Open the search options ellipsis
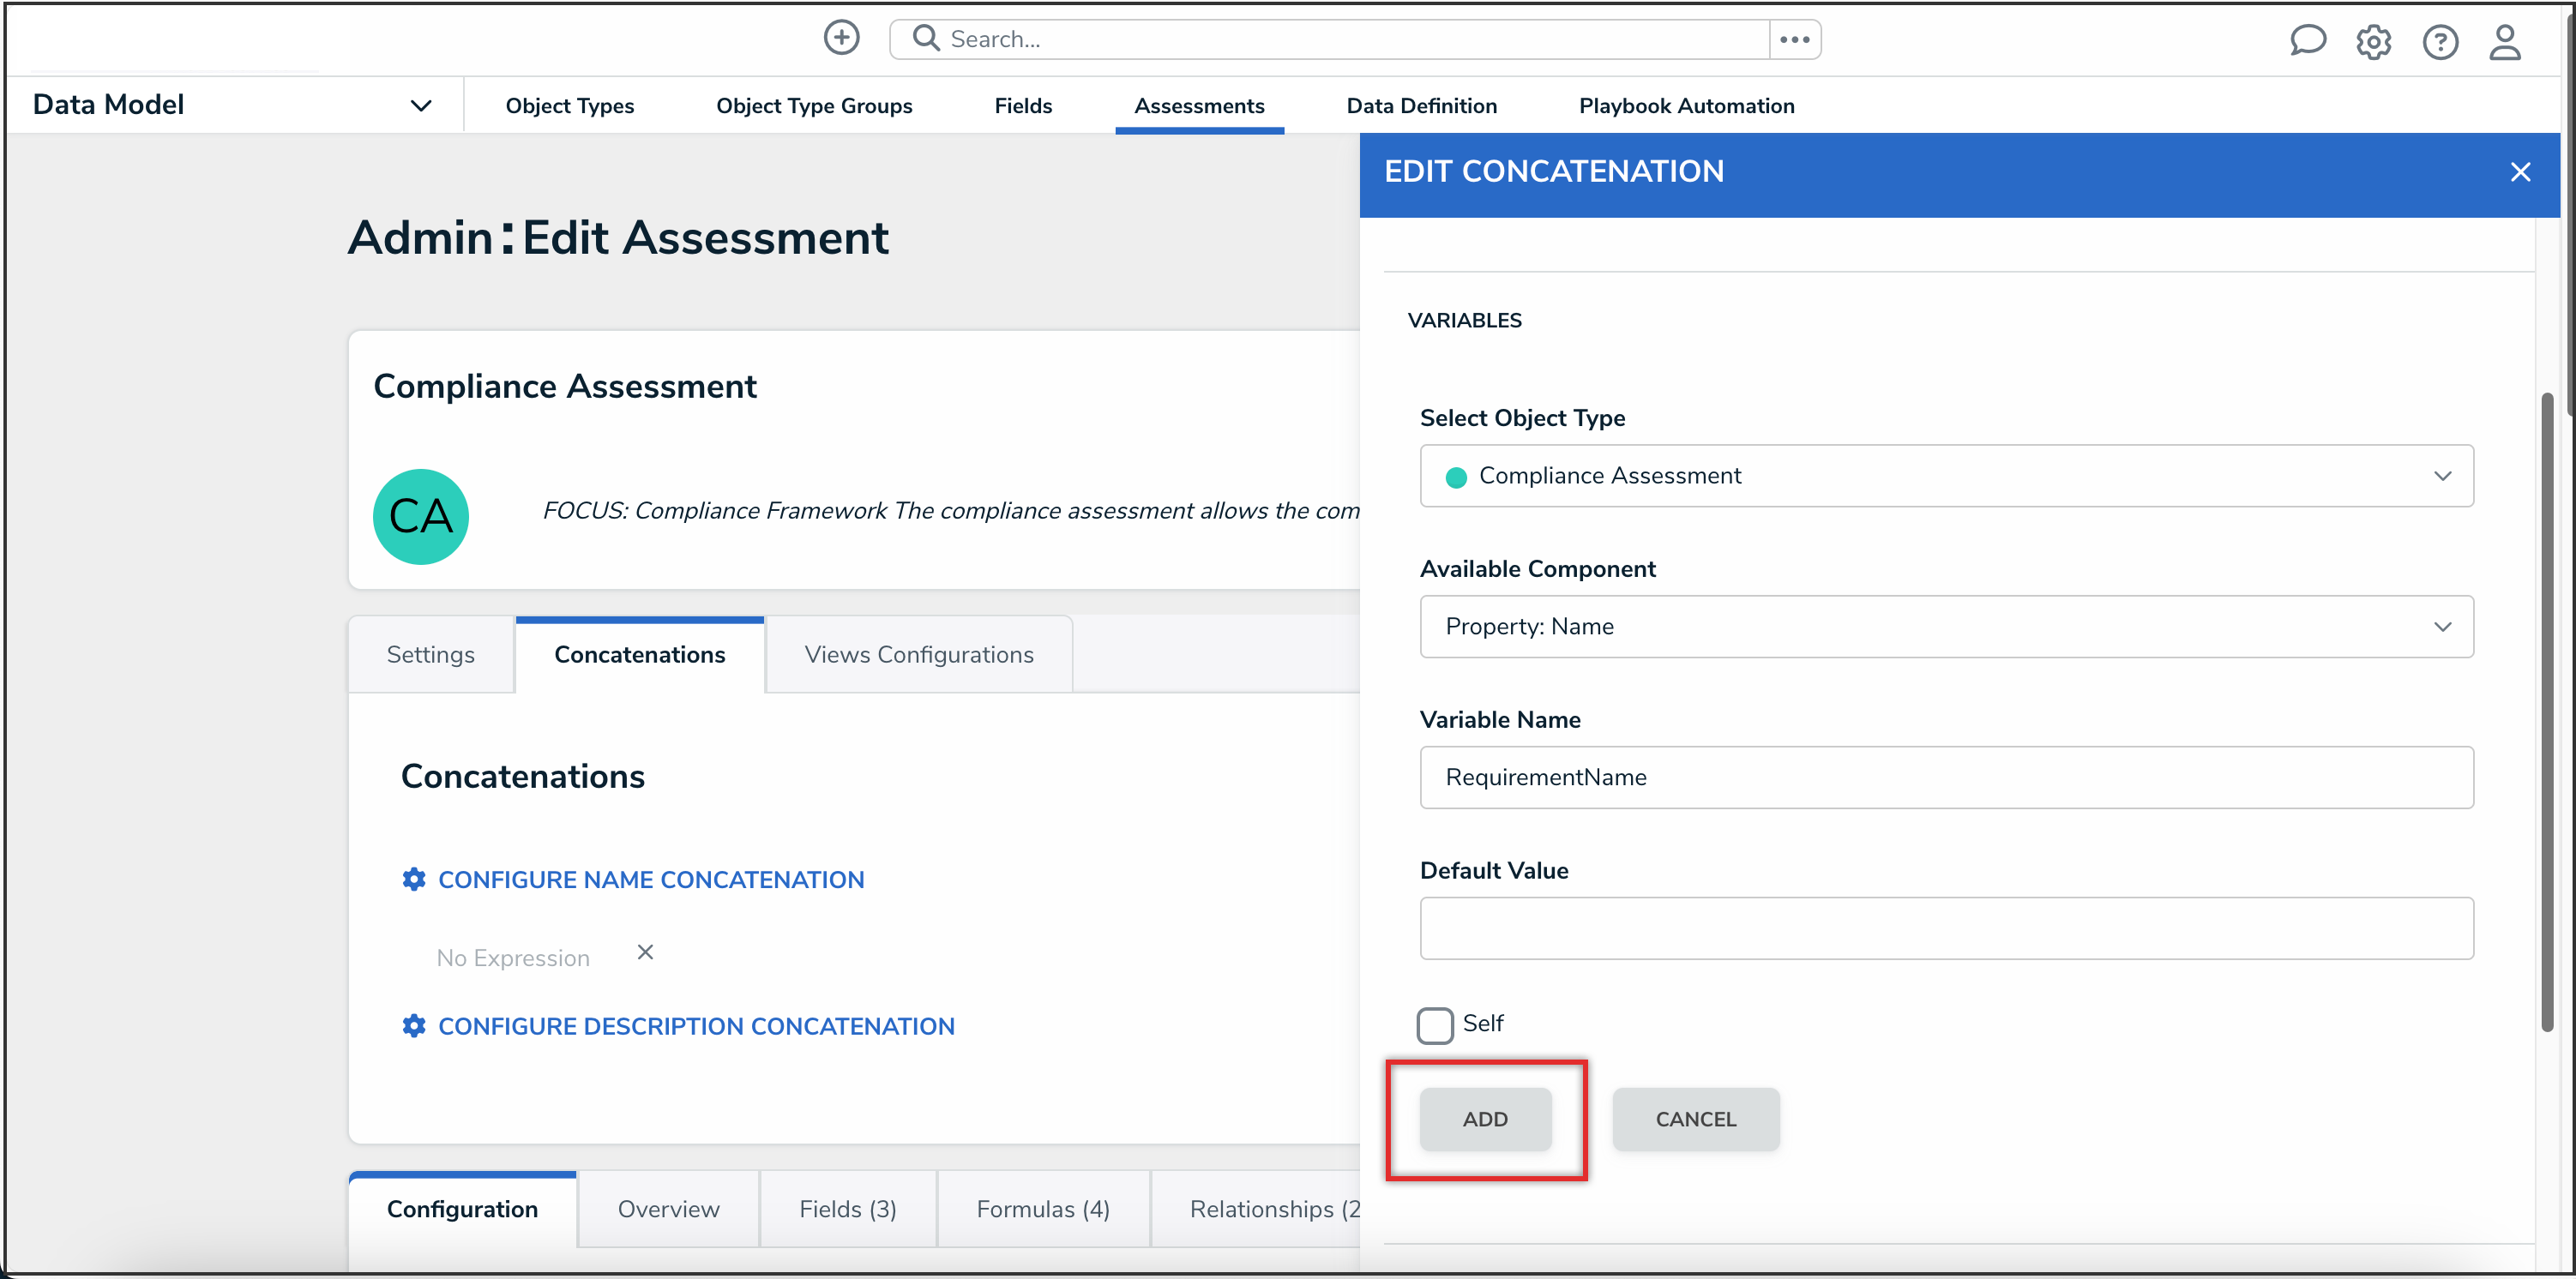 pyautogui.click(x=1794, y=39)
